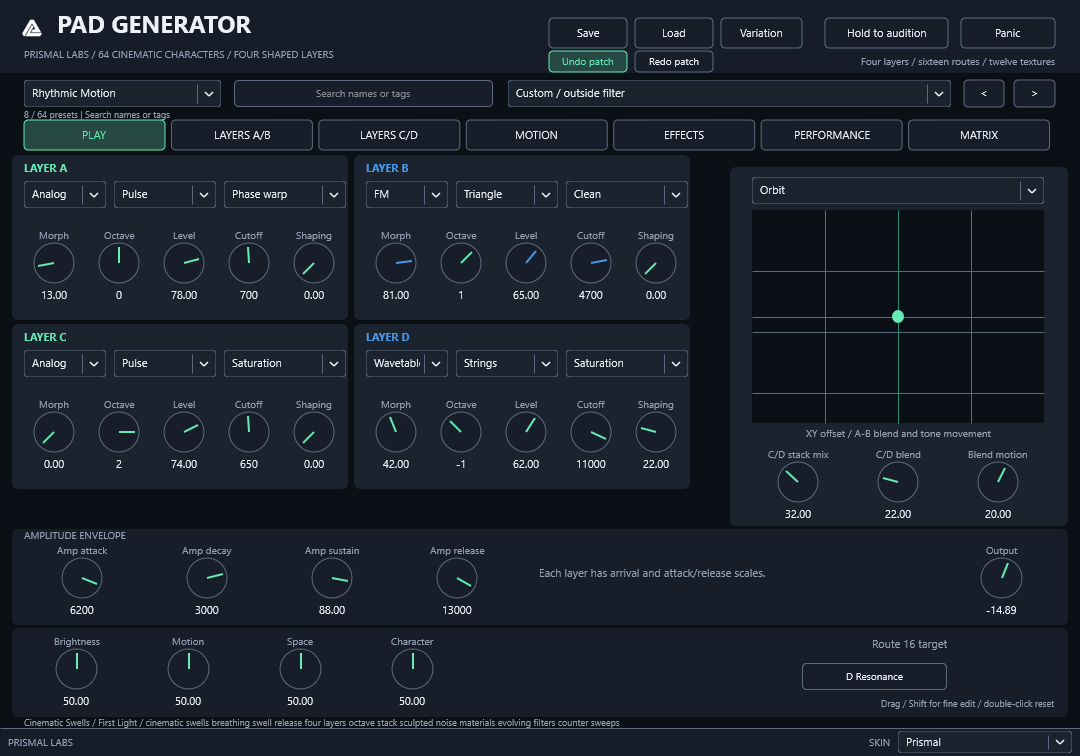Open the PERFORMANCE tab
Image resolution: width=1080 pixels, height=756 pixels.
pos(831,135)
